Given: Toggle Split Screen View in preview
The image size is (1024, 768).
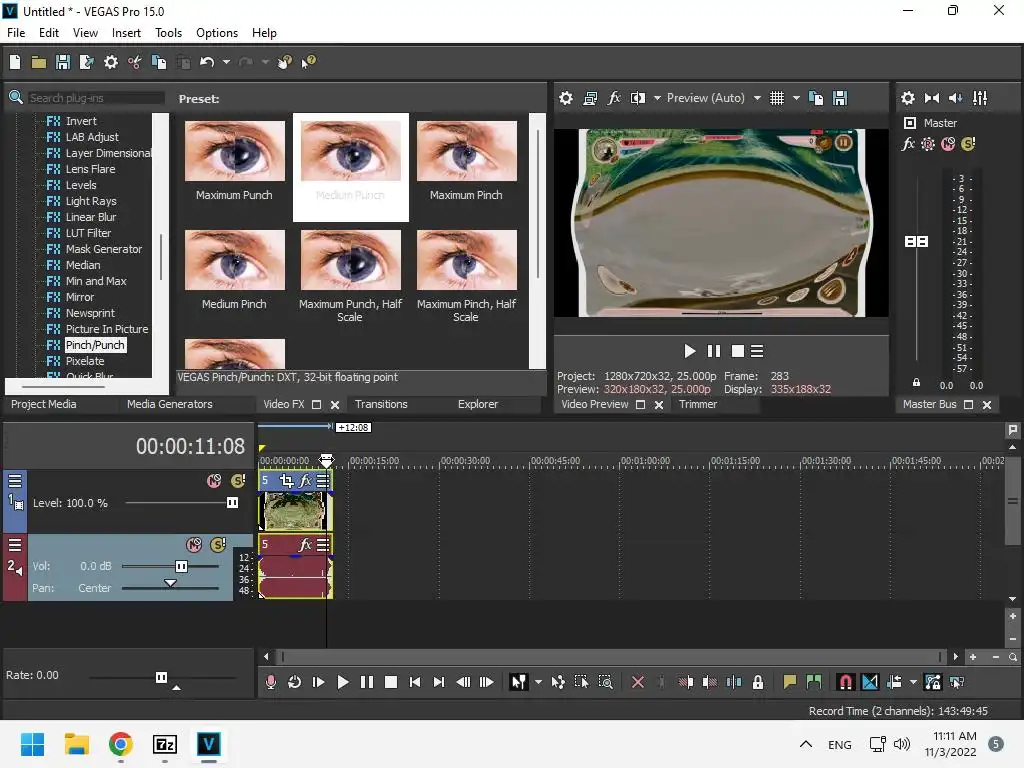Looking at the screenshot, I should [x=638, y=98].
